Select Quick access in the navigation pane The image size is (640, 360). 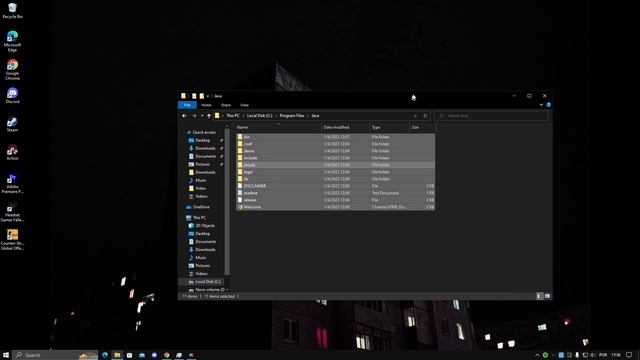(204, 132)
